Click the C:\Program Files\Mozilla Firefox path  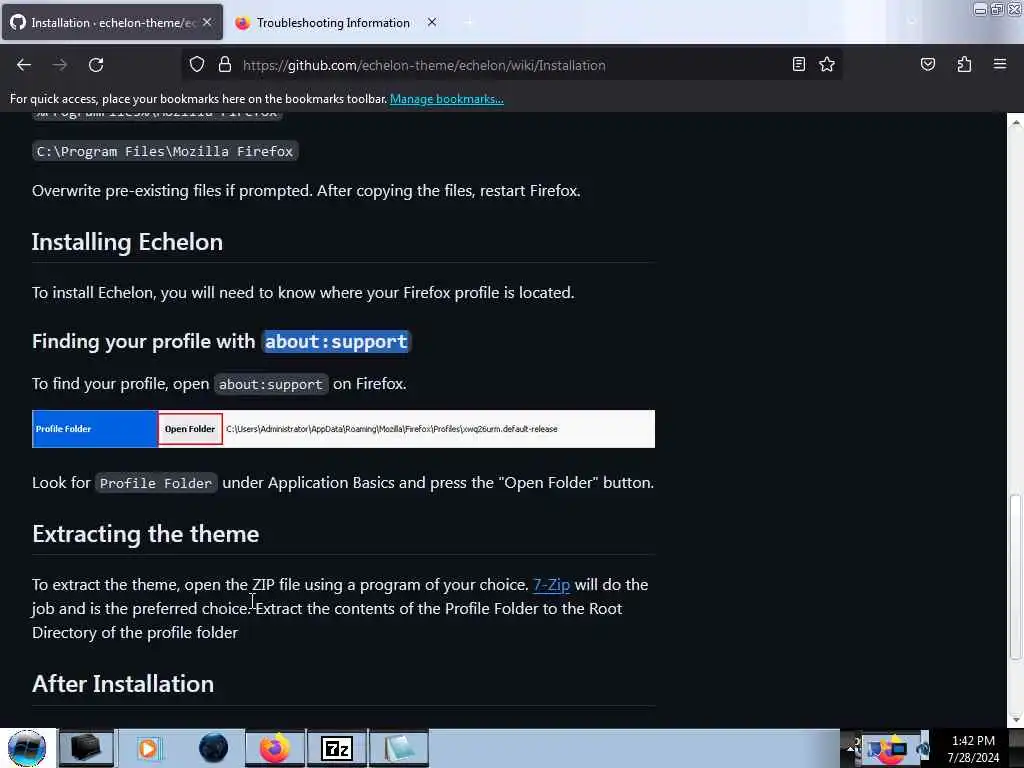165,152
